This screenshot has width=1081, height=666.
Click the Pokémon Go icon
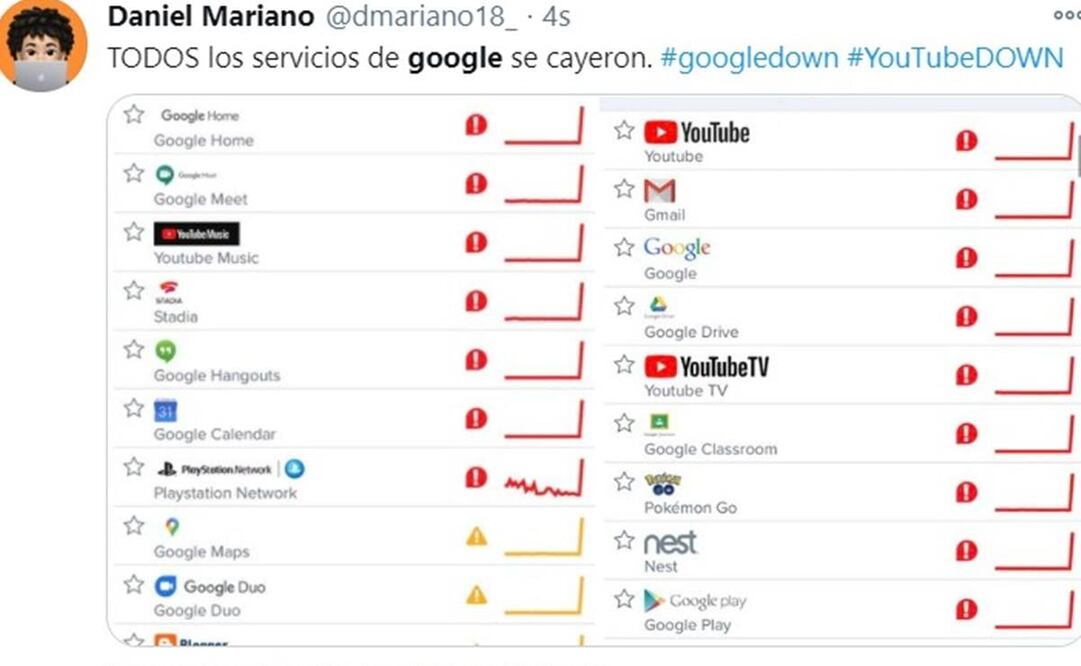click(662, 484)
